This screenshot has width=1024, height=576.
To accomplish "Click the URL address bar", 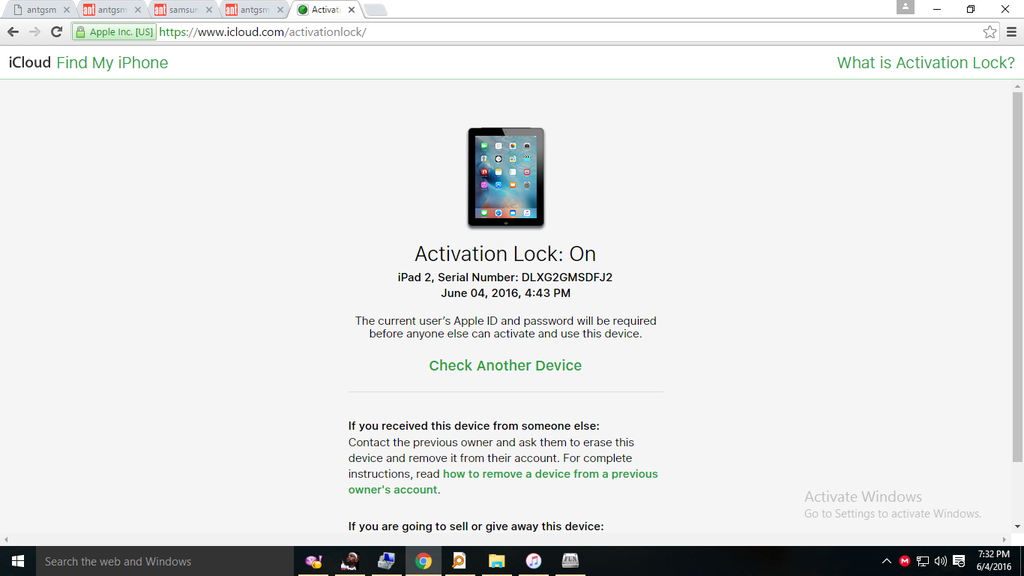I will pos(560,32).
